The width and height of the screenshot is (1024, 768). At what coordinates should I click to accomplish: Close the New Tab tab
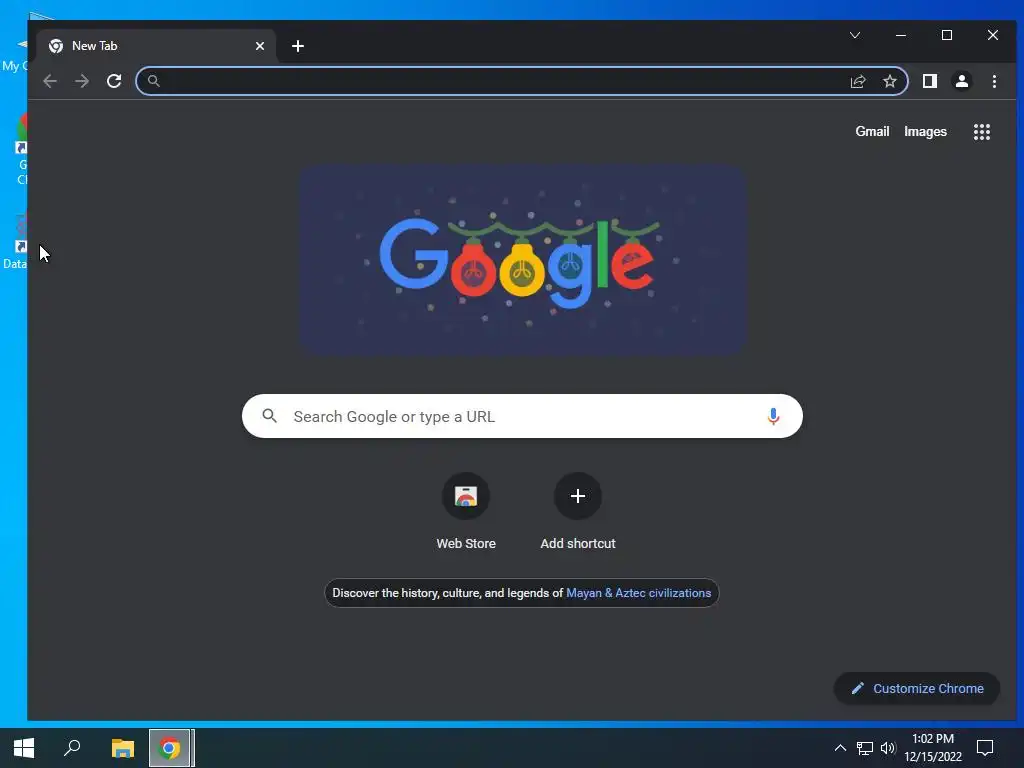(x=260, y=46)
